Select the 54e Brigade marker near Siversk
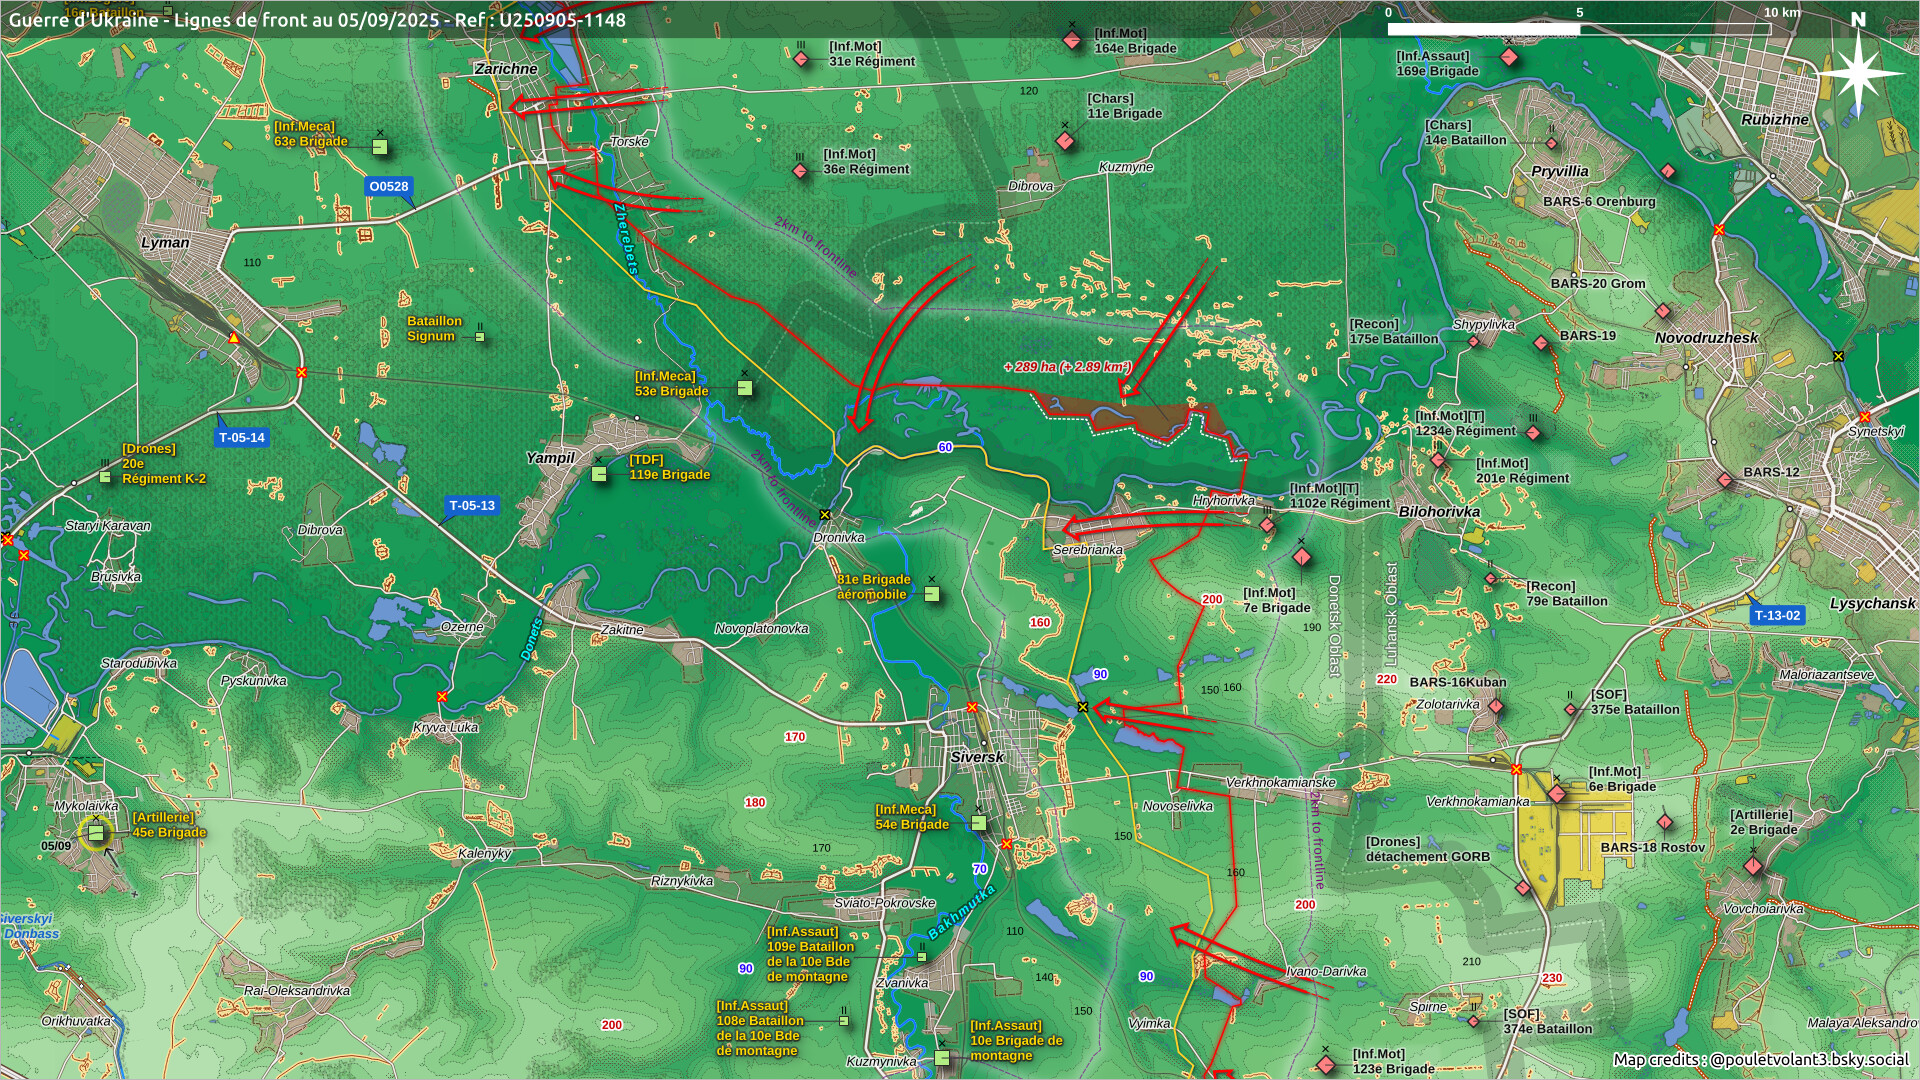 tap(978, 823)
